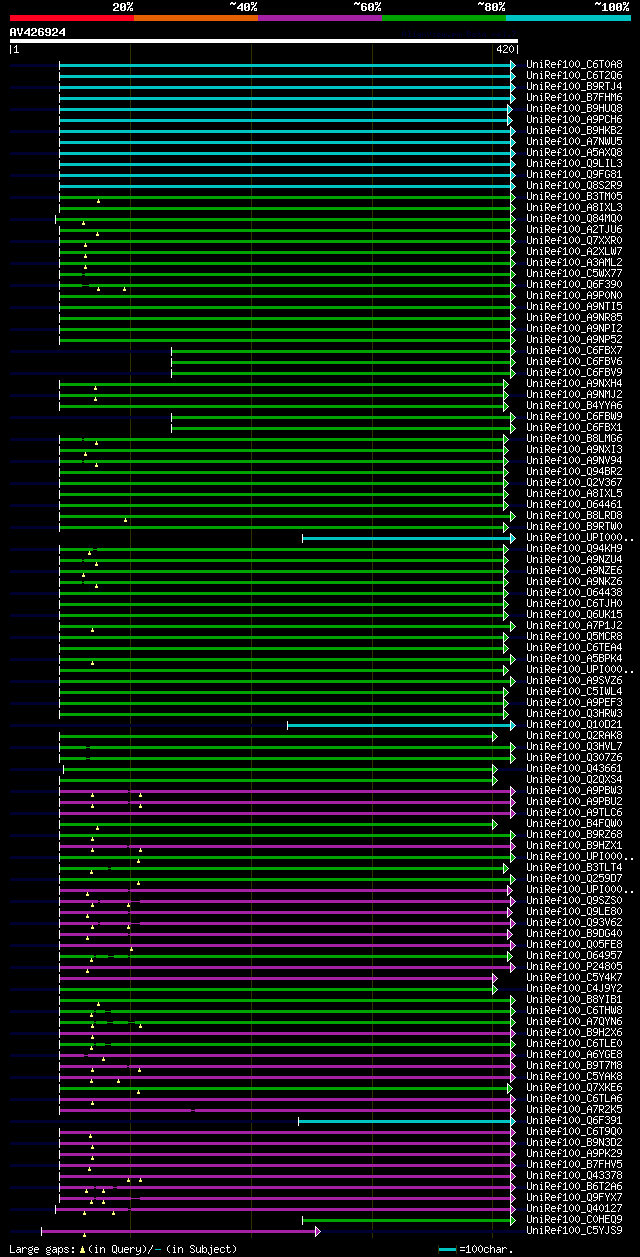
Task: Select the UniRef100_Q43661 label
Action: [574, 768]
